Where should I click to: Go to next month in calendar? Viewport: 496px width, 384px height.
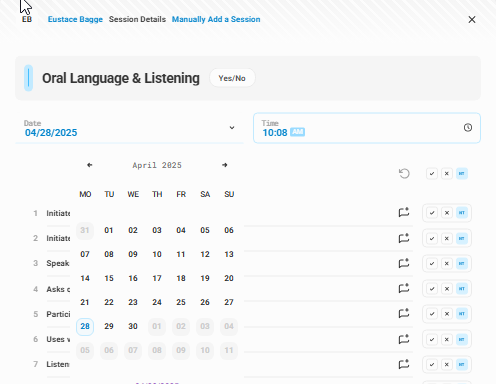coord(225,165)
